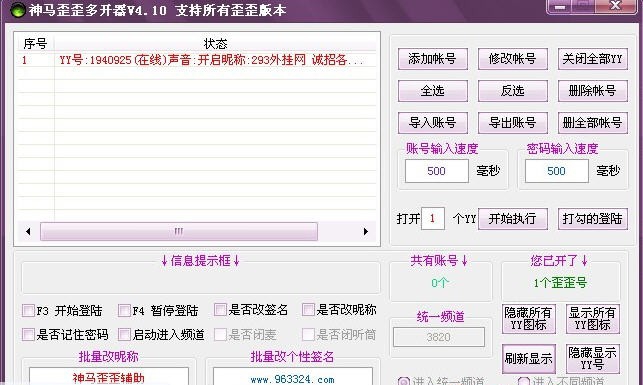Enable F3 开始登陆 checkbox

(28, 310)
